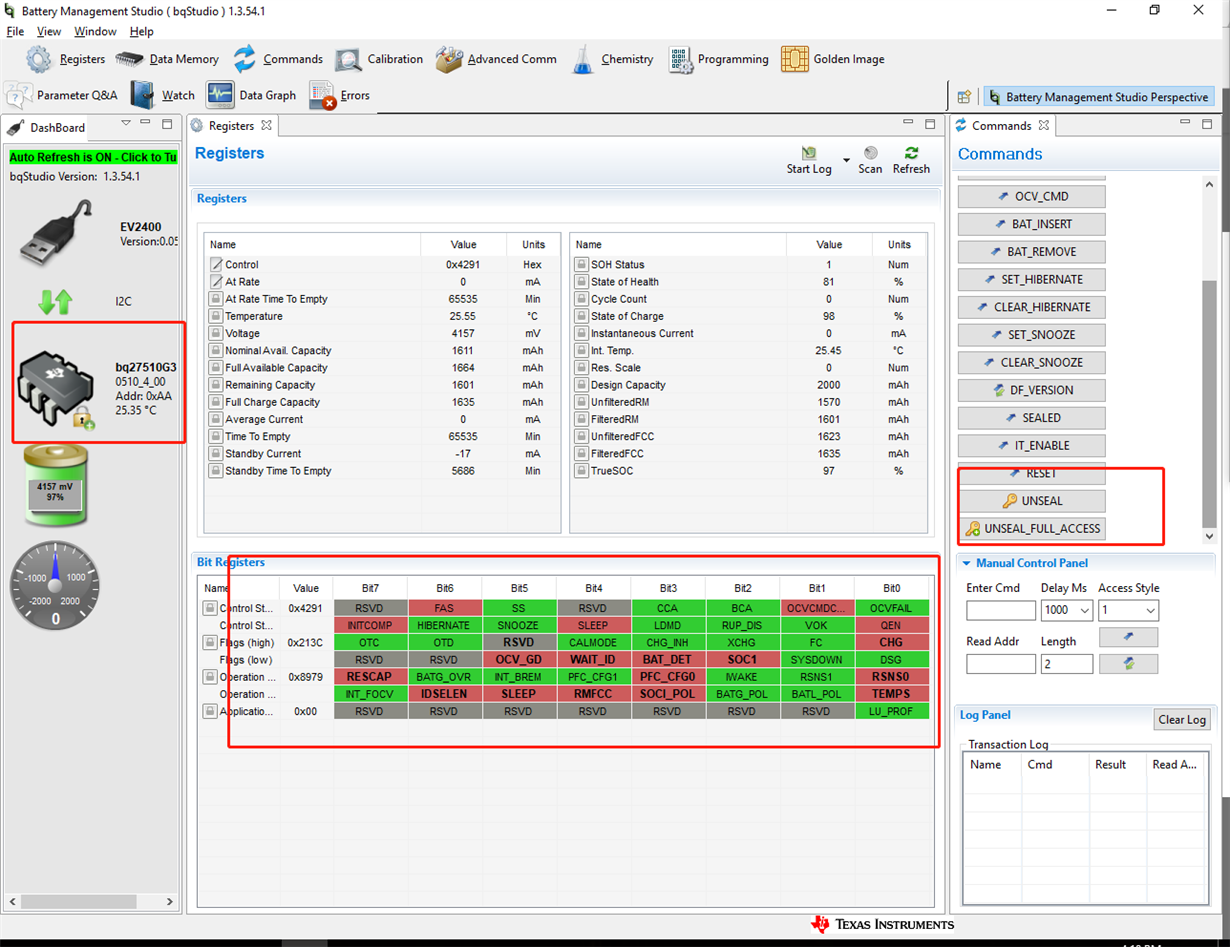Close the Registers tab

(267, 125)
